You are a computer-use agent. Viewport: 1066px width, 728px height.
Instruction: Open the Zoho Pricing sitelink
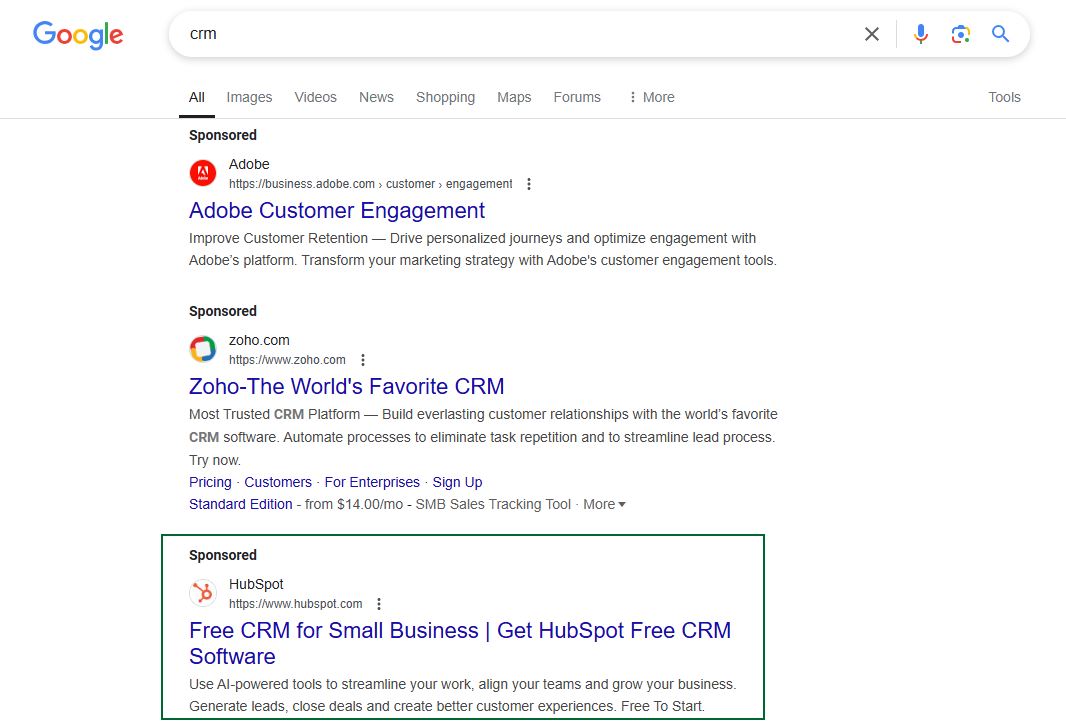(210, 482)
